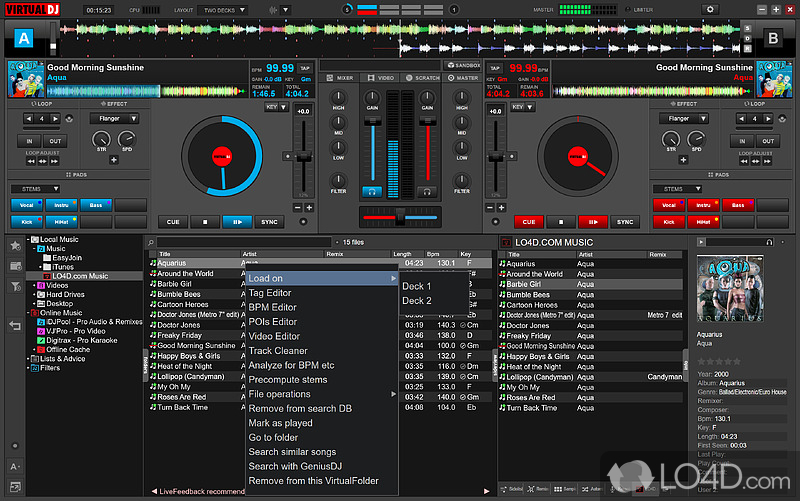Click the back arrow icon in sidebar
Screen dimensions: 800x501
tap(15, 325)
